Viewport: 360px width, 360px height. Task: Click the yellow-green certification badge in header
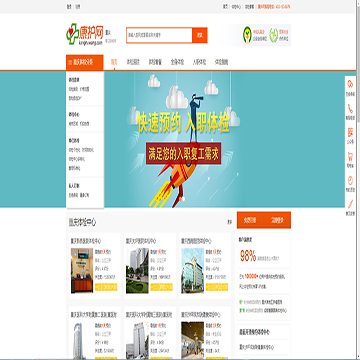pos(247,35)
